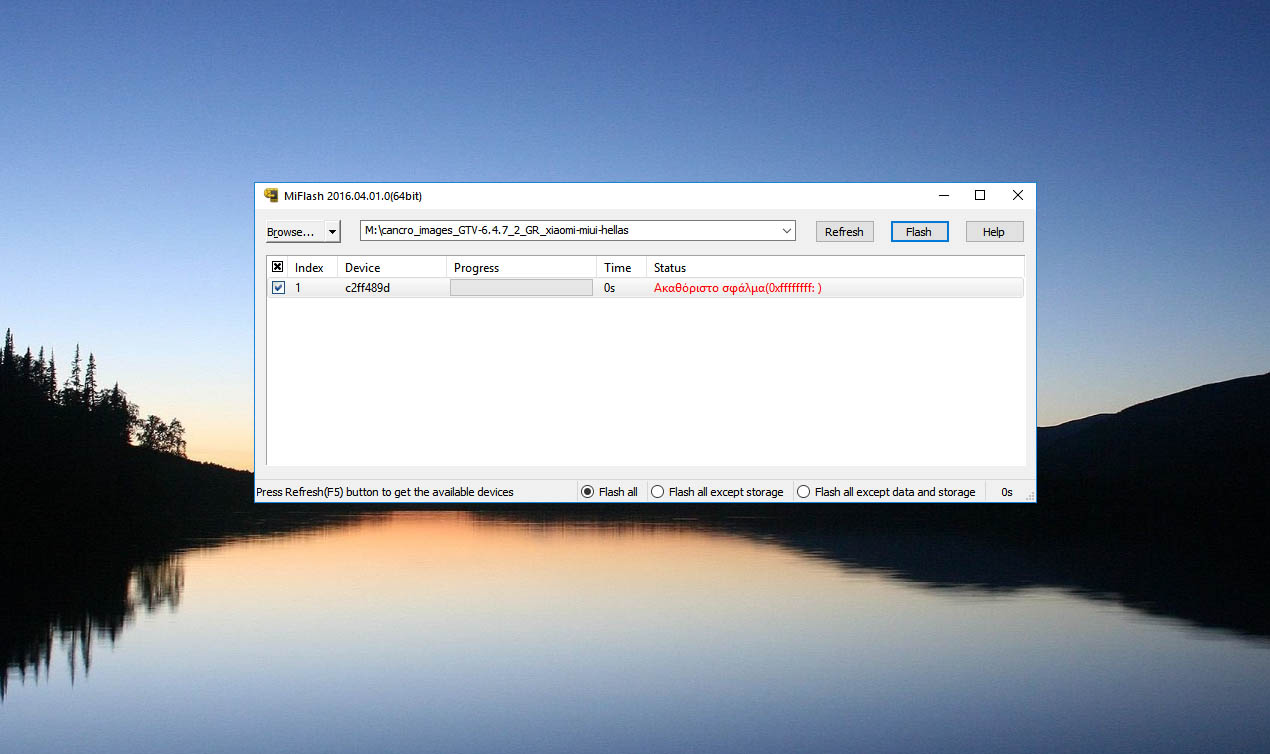Click the row's 0s time value
The width and height of the screenshot is (1270, 754).
(x=610, y=288)
